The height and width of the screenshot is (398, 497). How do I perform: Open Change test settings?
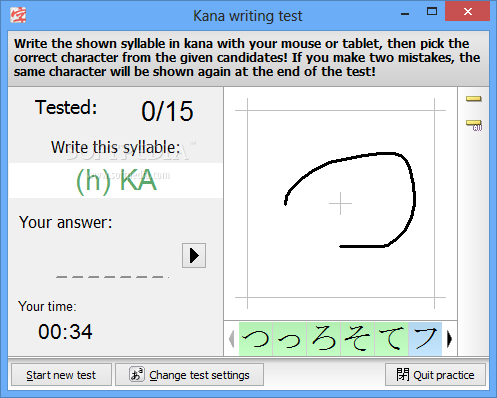189,375
